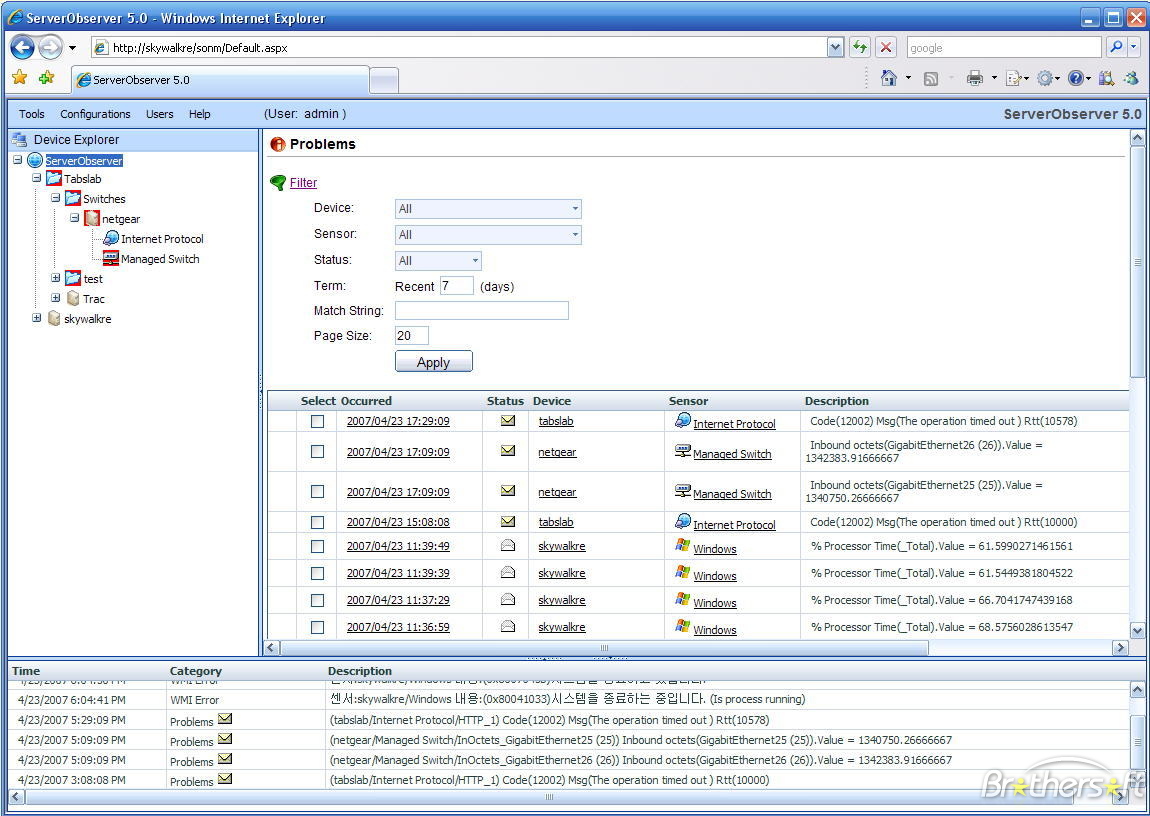Expand the skywalkre tree node
Image resolution: width=1150 pixels, height=816 pixels.
[x=36, y=317]
